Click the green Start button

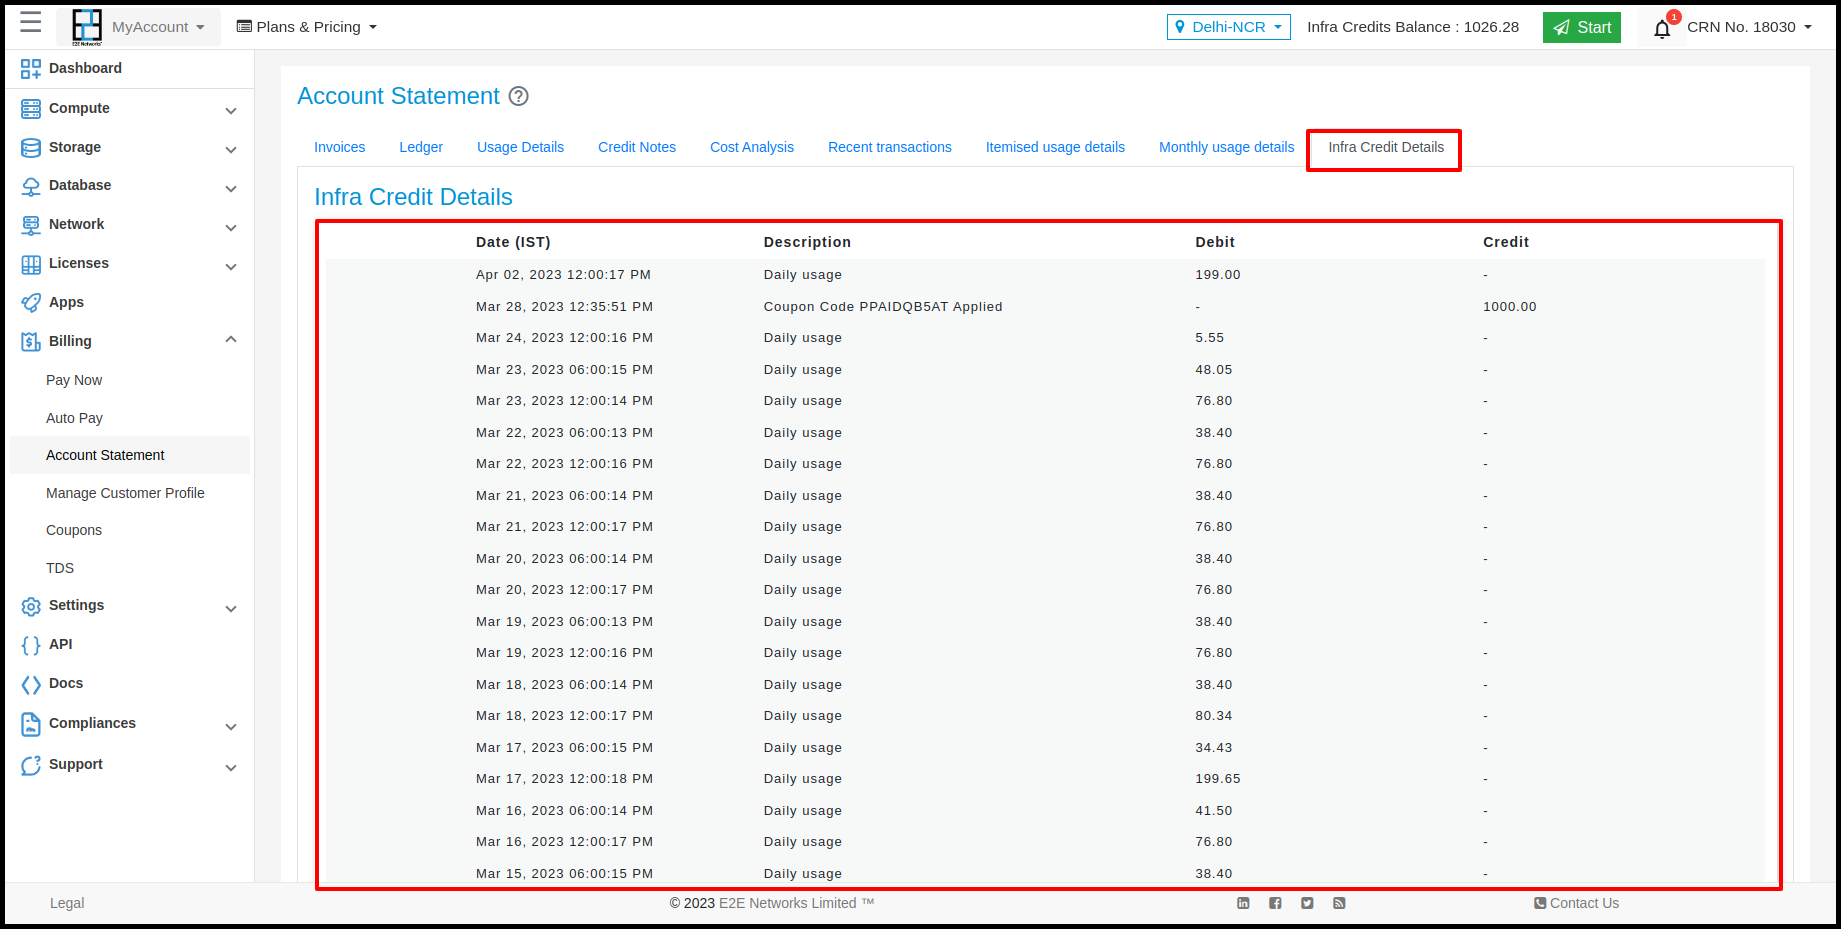pos(1581,27)
